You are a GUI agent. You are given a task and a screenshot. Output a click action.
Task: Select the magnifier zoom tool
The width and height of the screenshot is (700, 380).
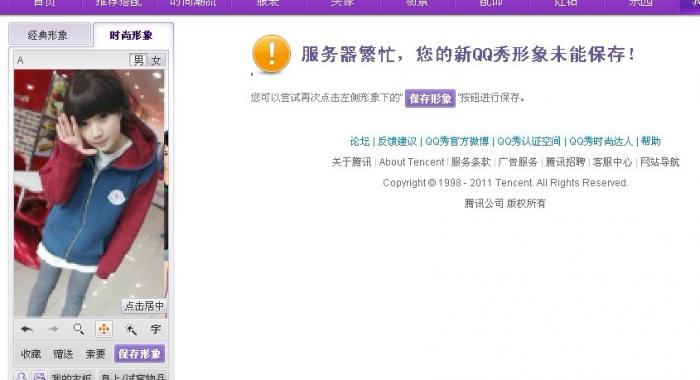[79, 330]
